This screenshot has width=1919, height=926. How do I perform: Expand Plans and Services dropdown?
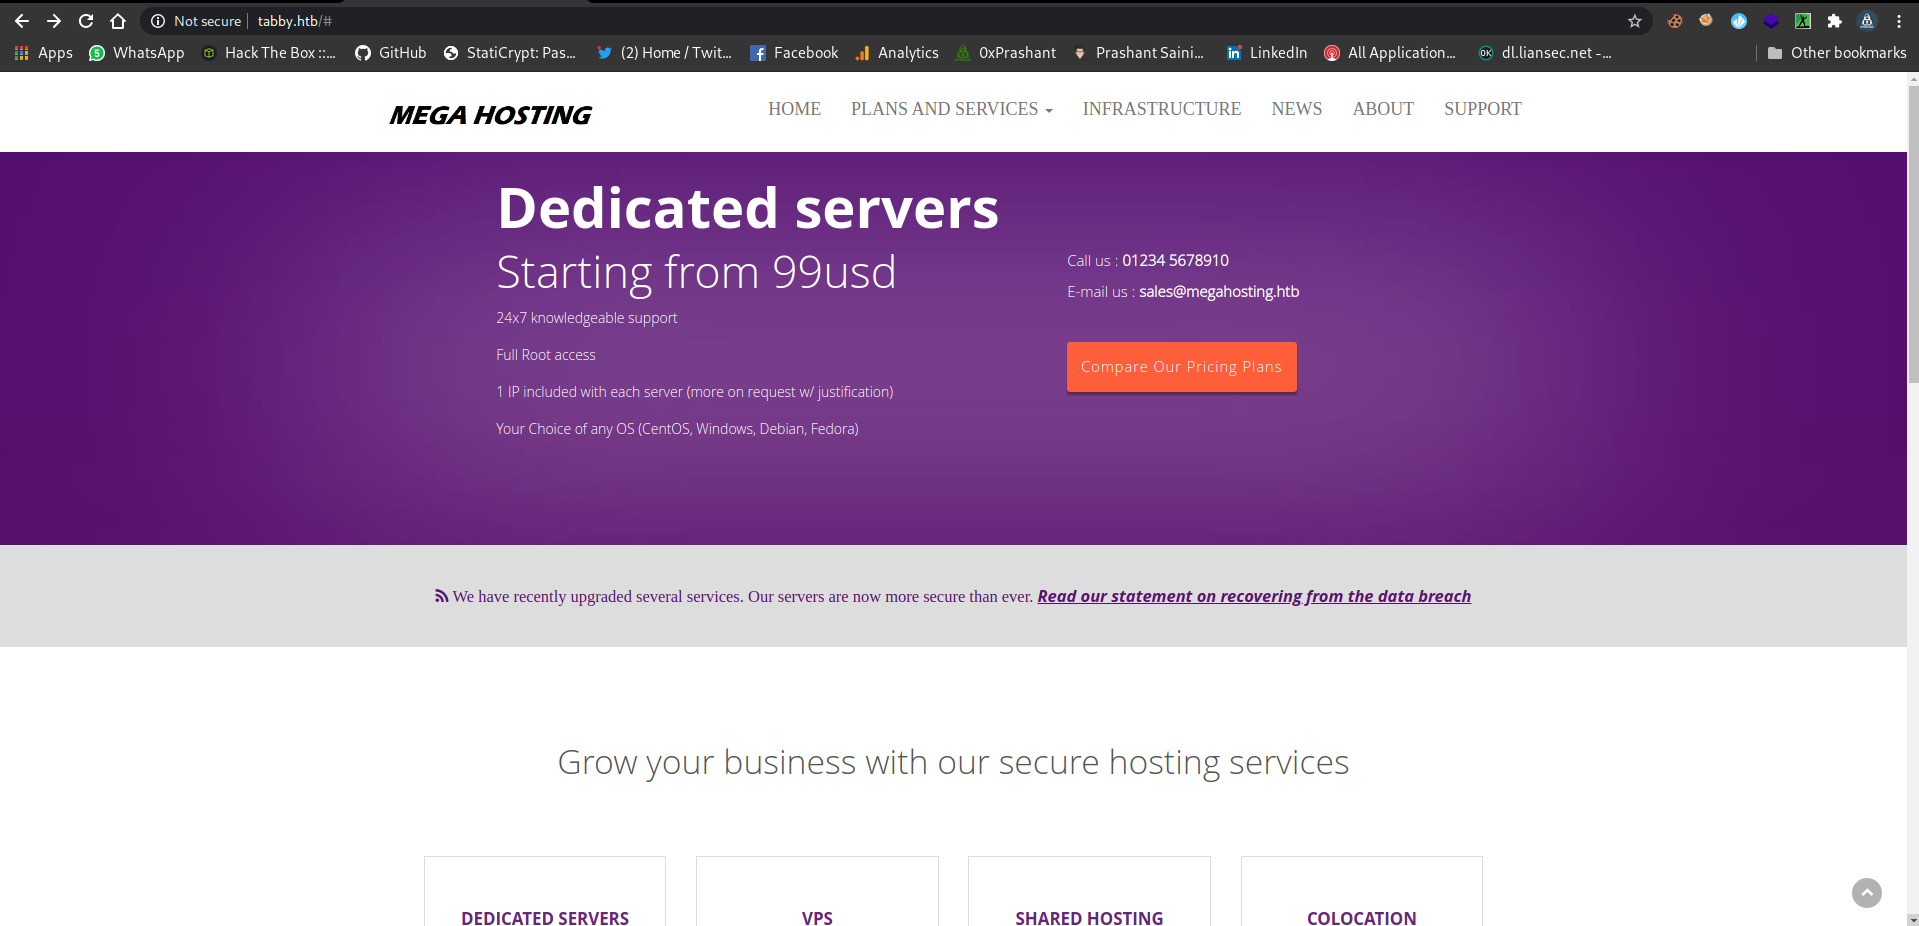click(x=951, y=109)
